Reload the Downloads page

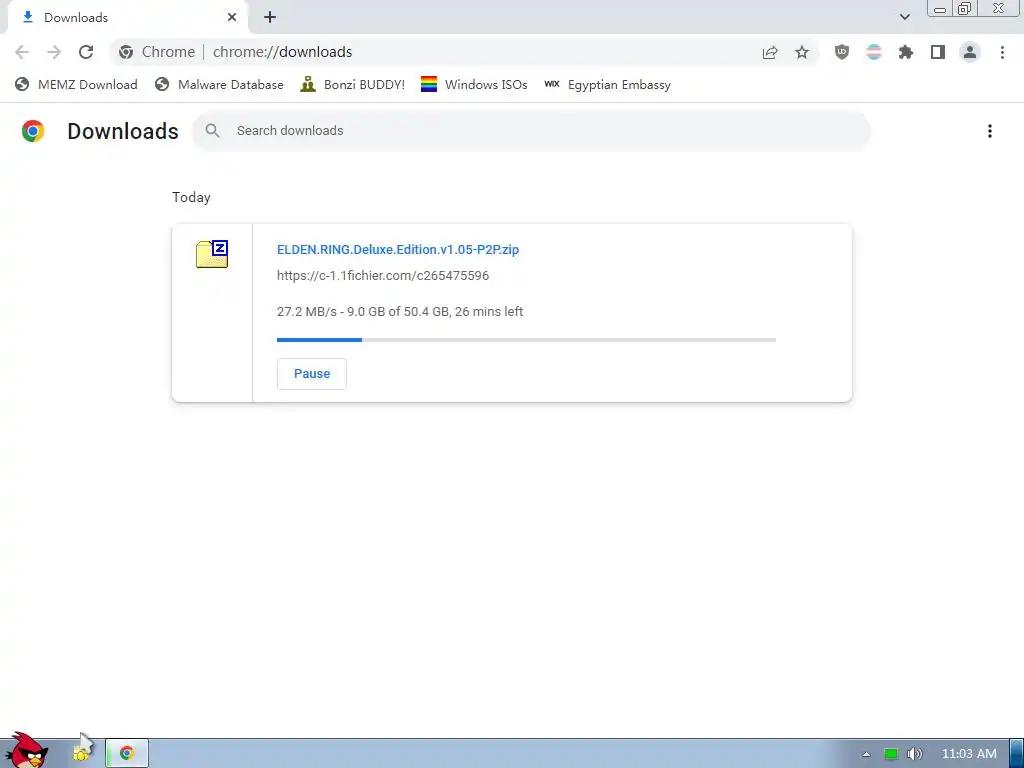(86, 52)
